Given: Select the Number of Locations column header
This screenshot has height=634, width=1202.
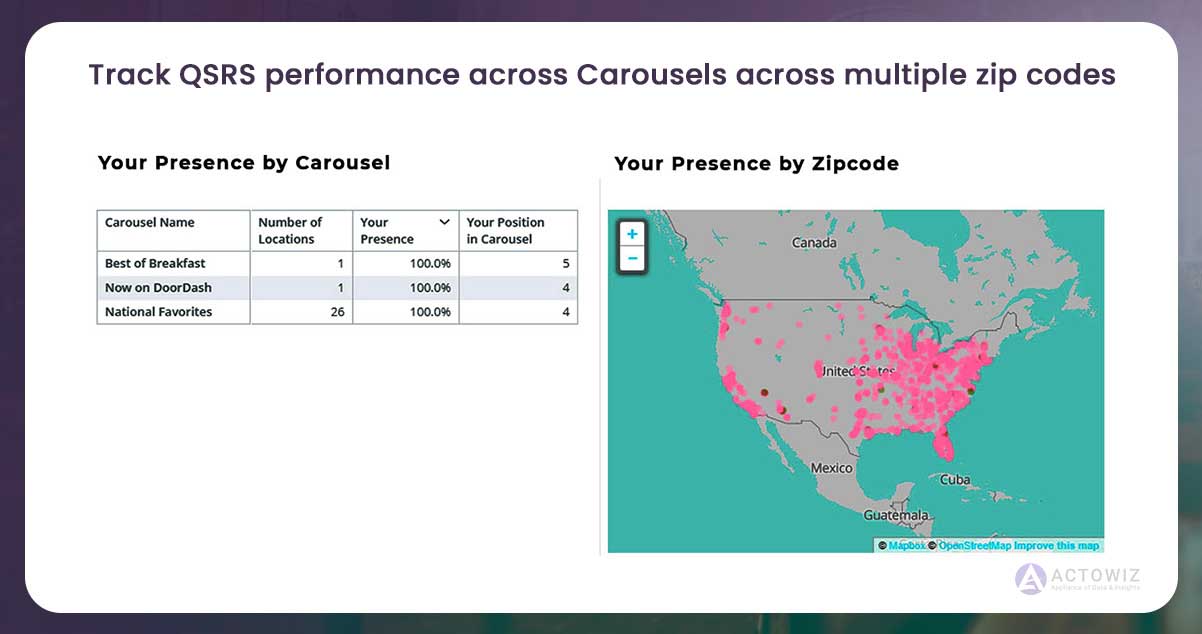Looking at the screenshot, I should (301, 230).
